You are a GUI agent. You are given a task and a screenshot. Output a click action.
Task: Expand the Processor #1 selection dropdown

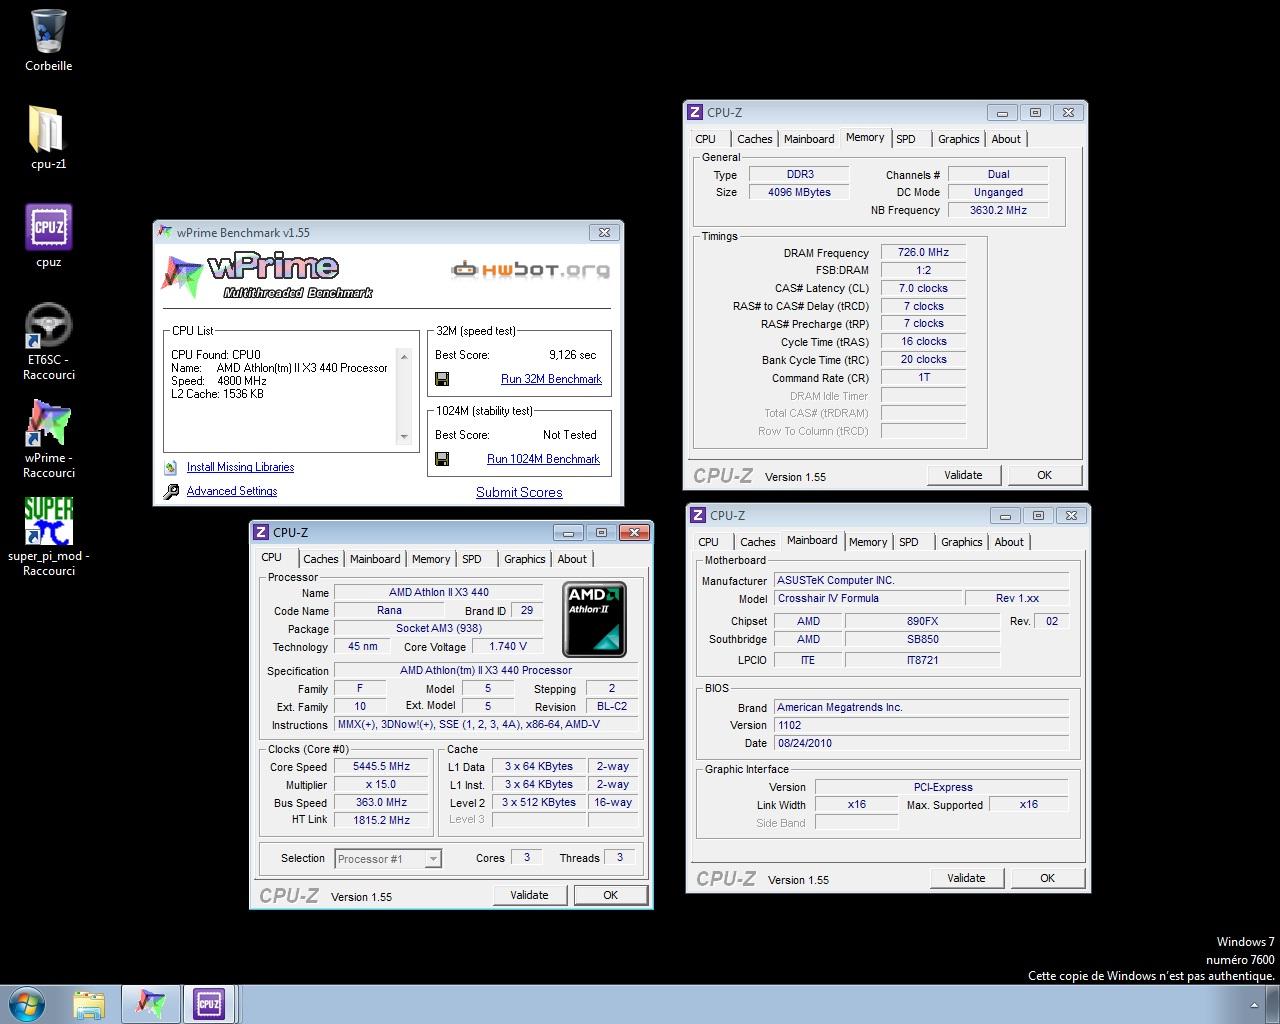tap(433, 858)
